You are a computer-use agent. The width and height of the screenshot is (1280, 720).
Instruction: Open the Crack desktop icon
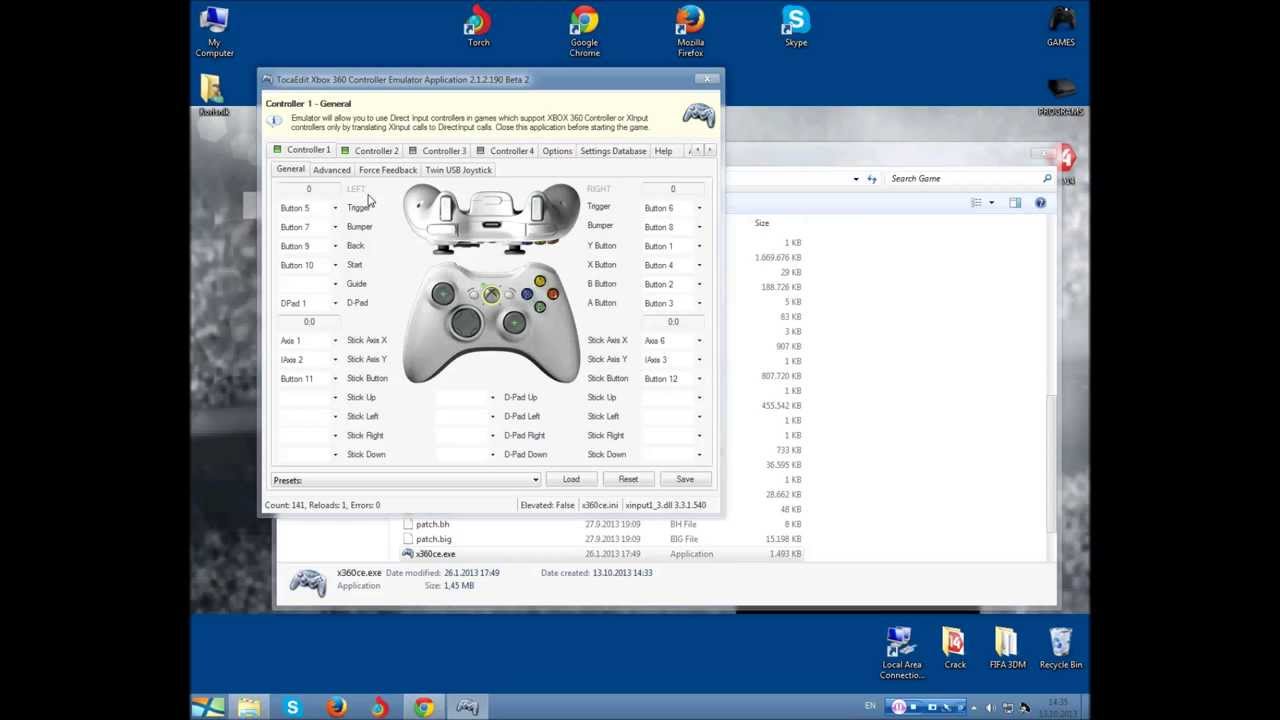(955, 648)
